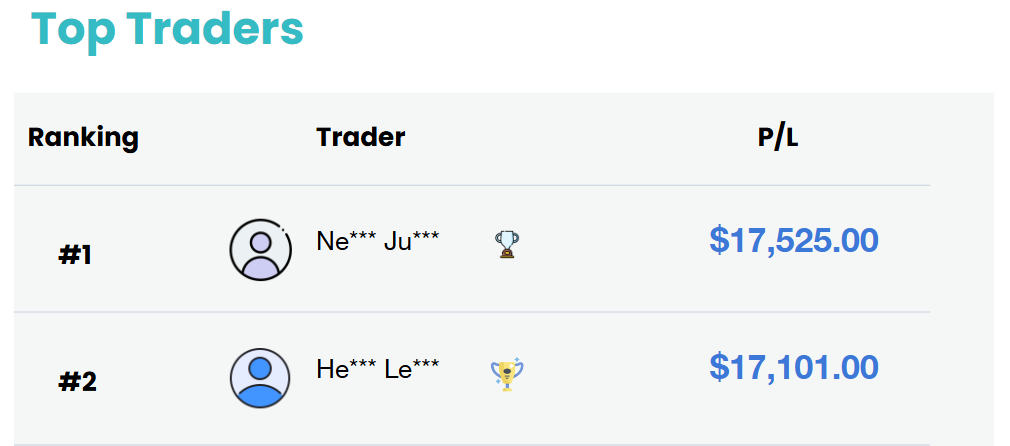The width and height of the screenshot is (1010, 446).
Task: Click the blue avatar icon of trader #2
Action: 260,378
